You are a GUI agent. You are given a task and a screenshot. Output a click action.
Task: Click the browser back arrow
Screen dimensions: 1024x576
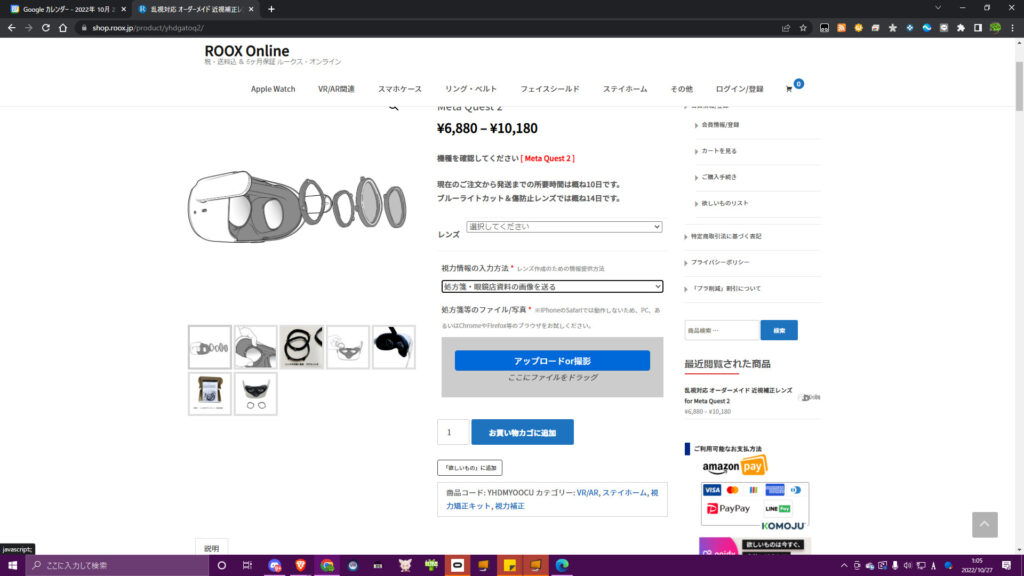tap(12, 28)
